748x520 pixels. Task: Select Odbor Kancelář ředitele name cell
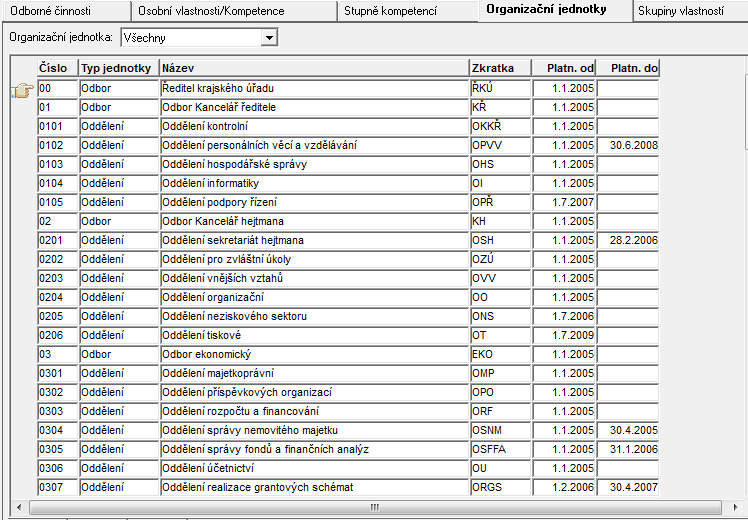click(x=315, y=107)
